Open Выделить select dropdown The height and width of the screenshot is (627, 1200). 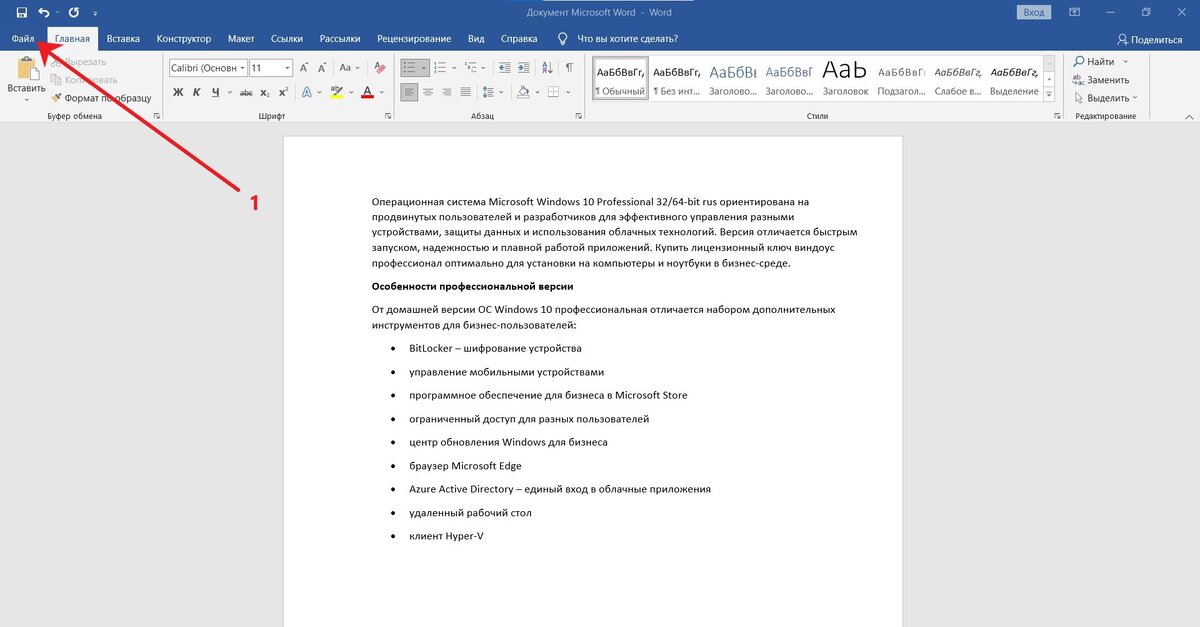point(1107,98)
